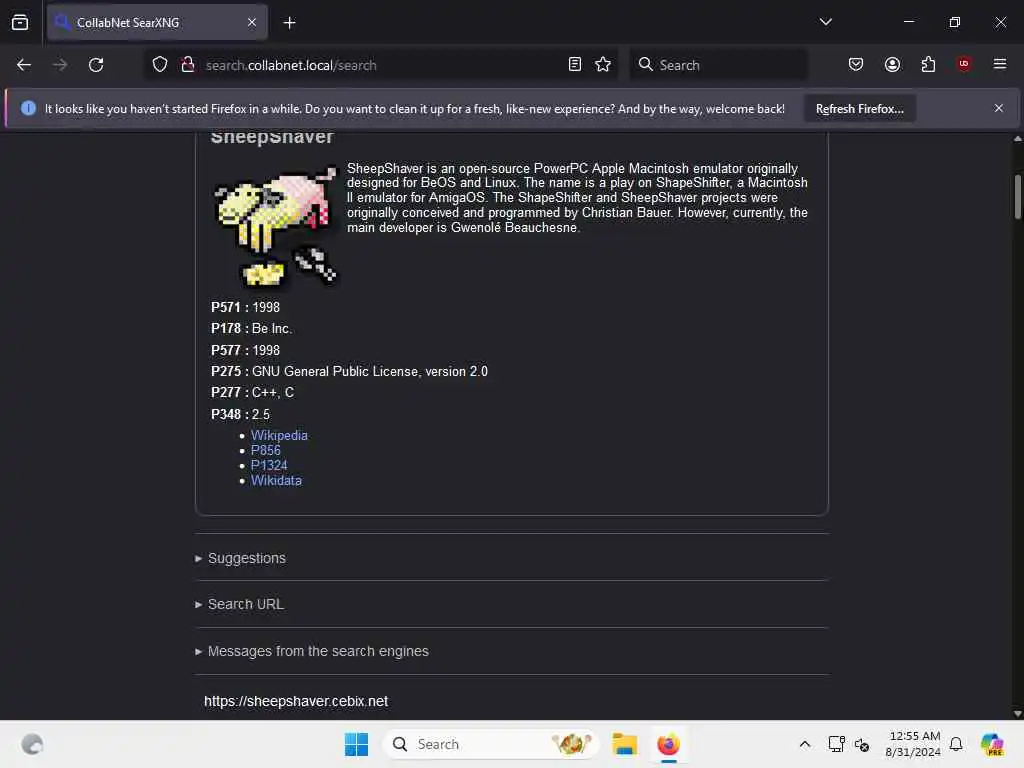Image resolution: width=1024 pixels, height=768 pixels.
Task: Open the widgets icon on taskbar left
Action: 32,744
